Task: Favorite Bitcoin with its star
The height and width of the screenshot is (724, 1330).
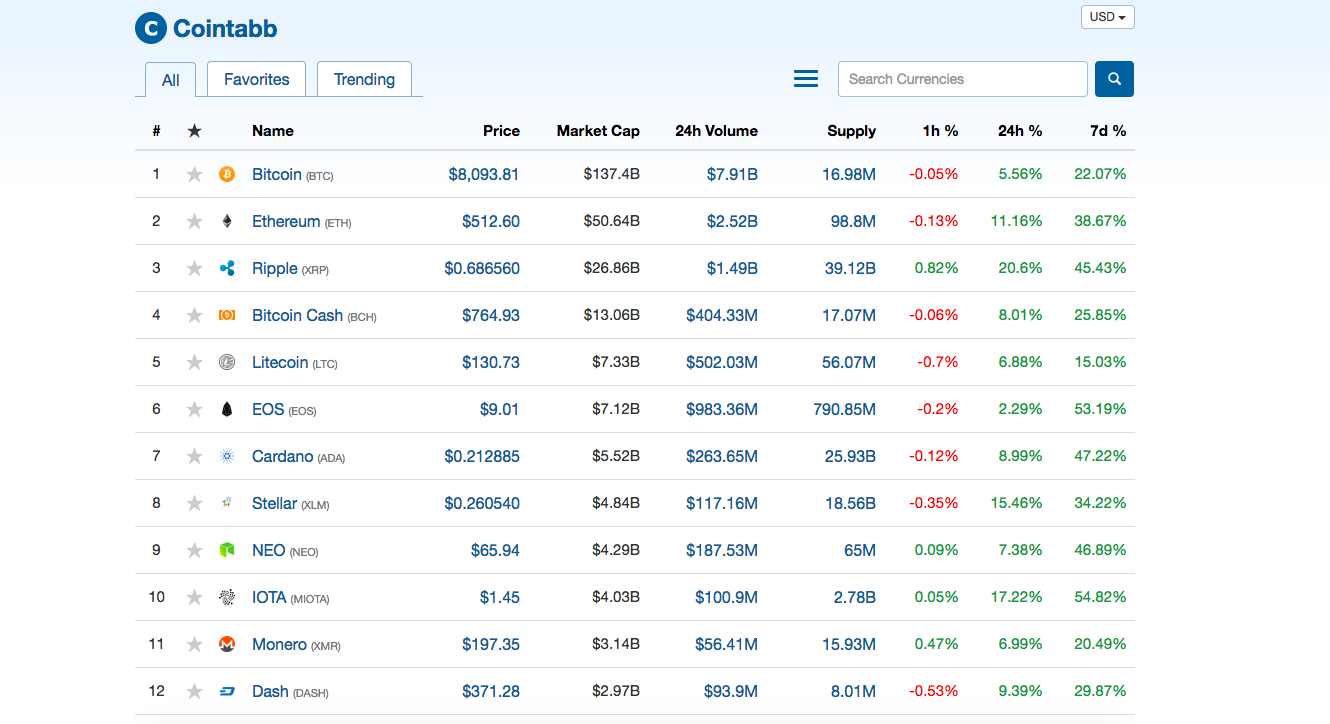Action: pyautogui.click(x=194, y=174)
